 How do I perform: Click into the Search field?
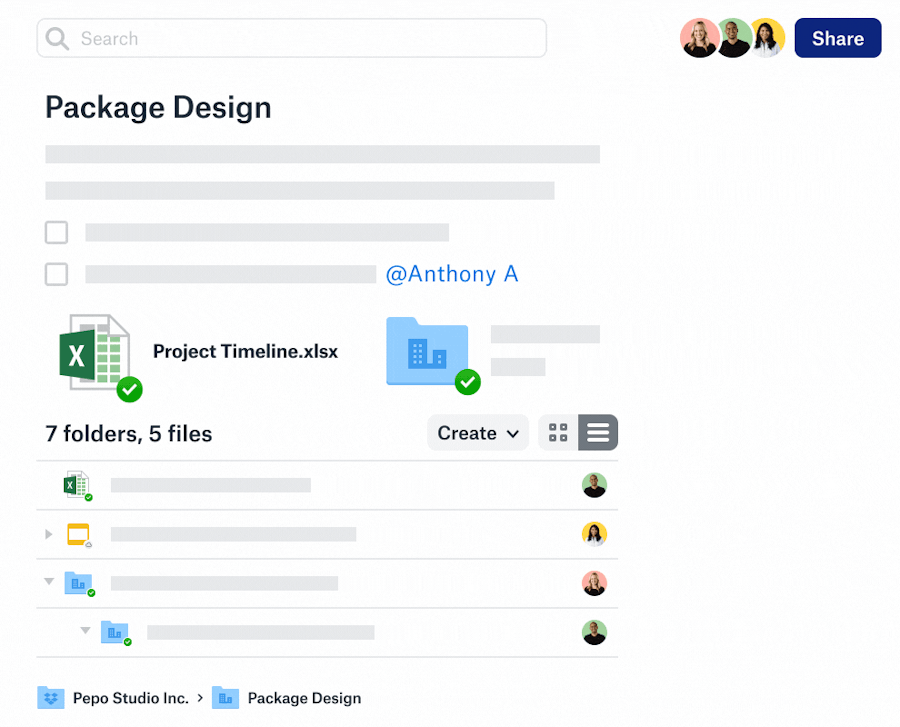tap(292, 38)
